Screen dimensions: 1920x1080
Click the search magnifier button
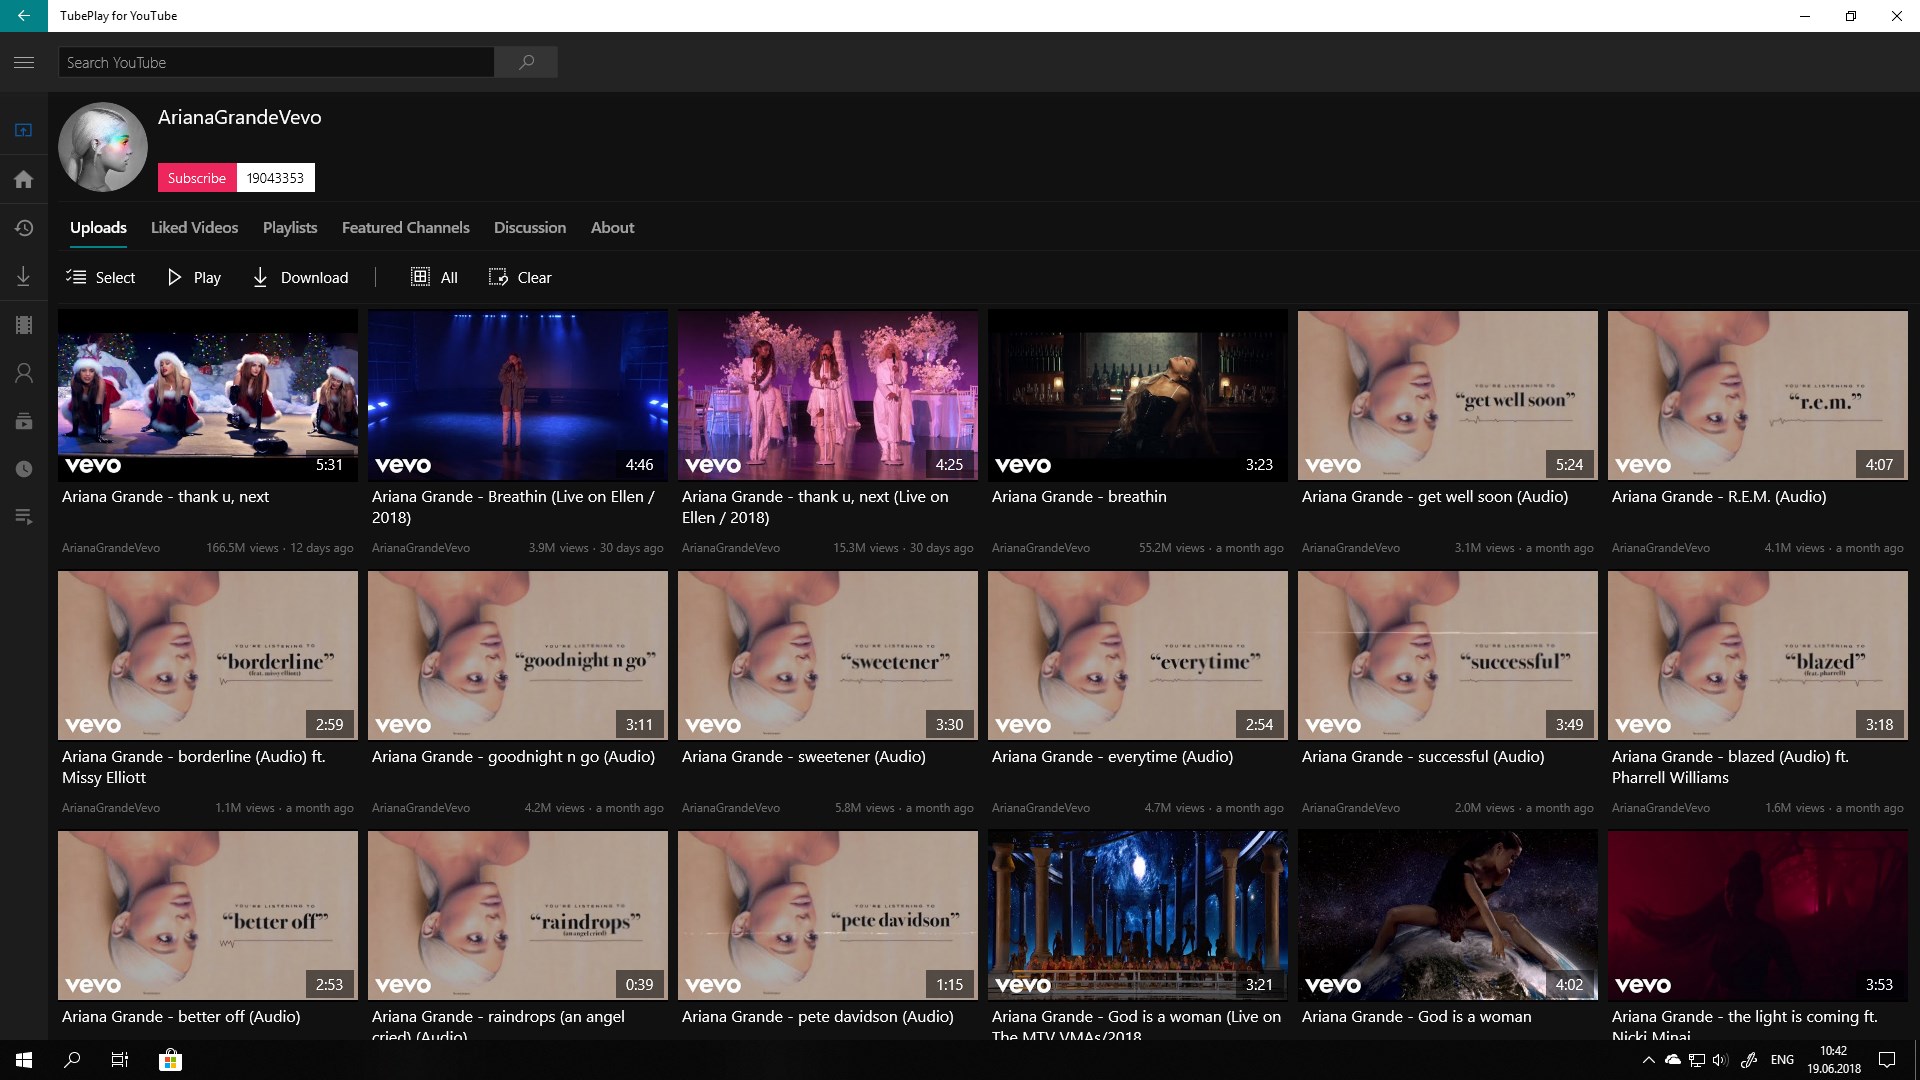point(527,62)
